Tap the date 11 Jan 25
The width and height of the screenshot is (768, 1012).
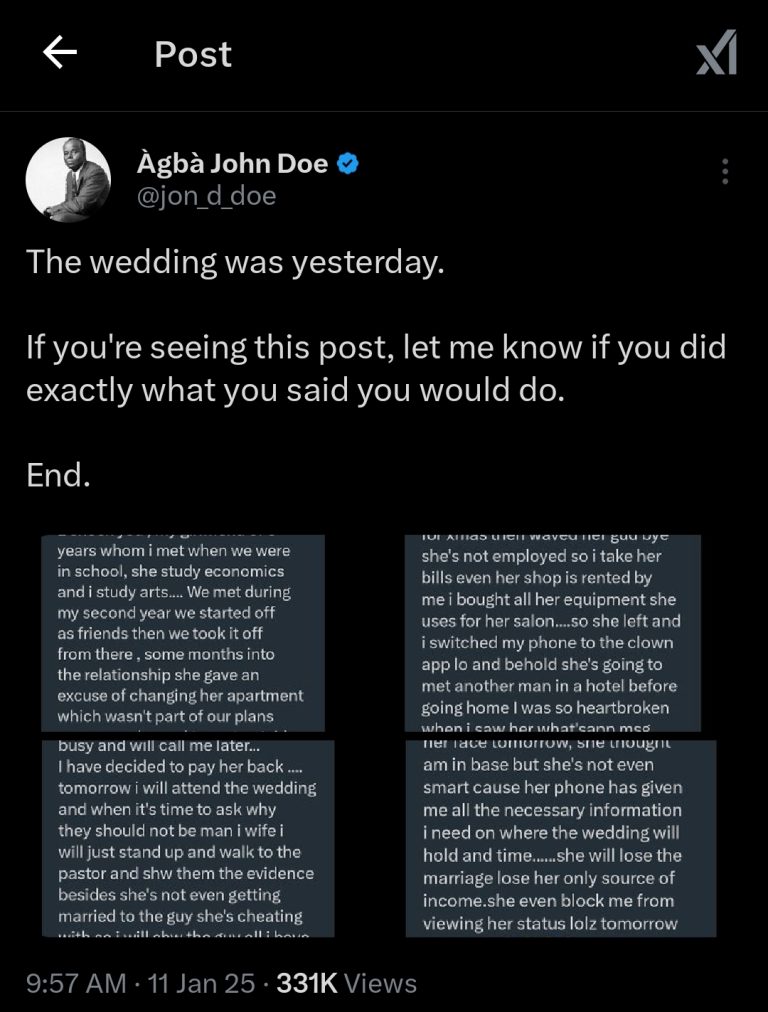(x=201, y=983)
